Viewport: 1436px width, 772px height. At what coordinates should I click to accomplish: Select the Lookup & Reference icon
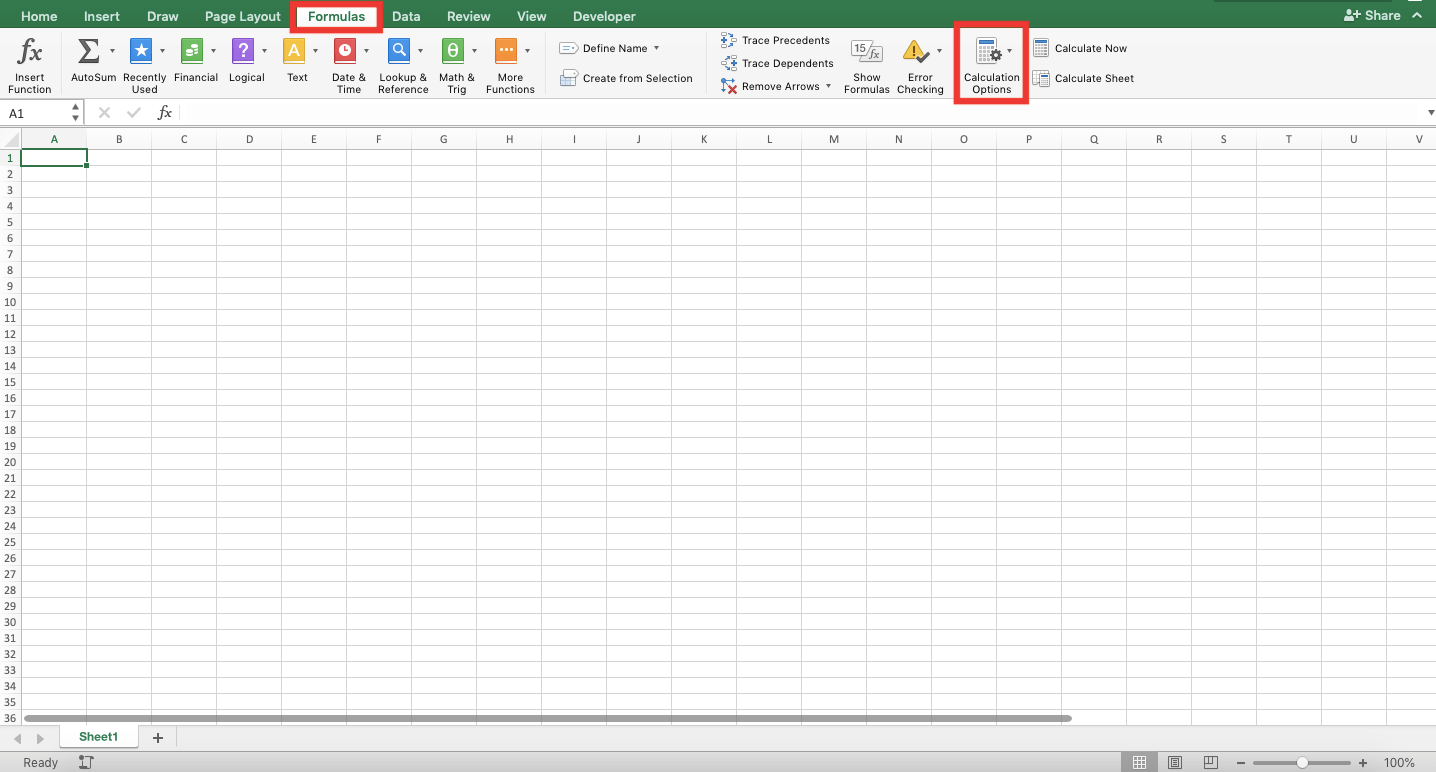click(x=399, y=52)
